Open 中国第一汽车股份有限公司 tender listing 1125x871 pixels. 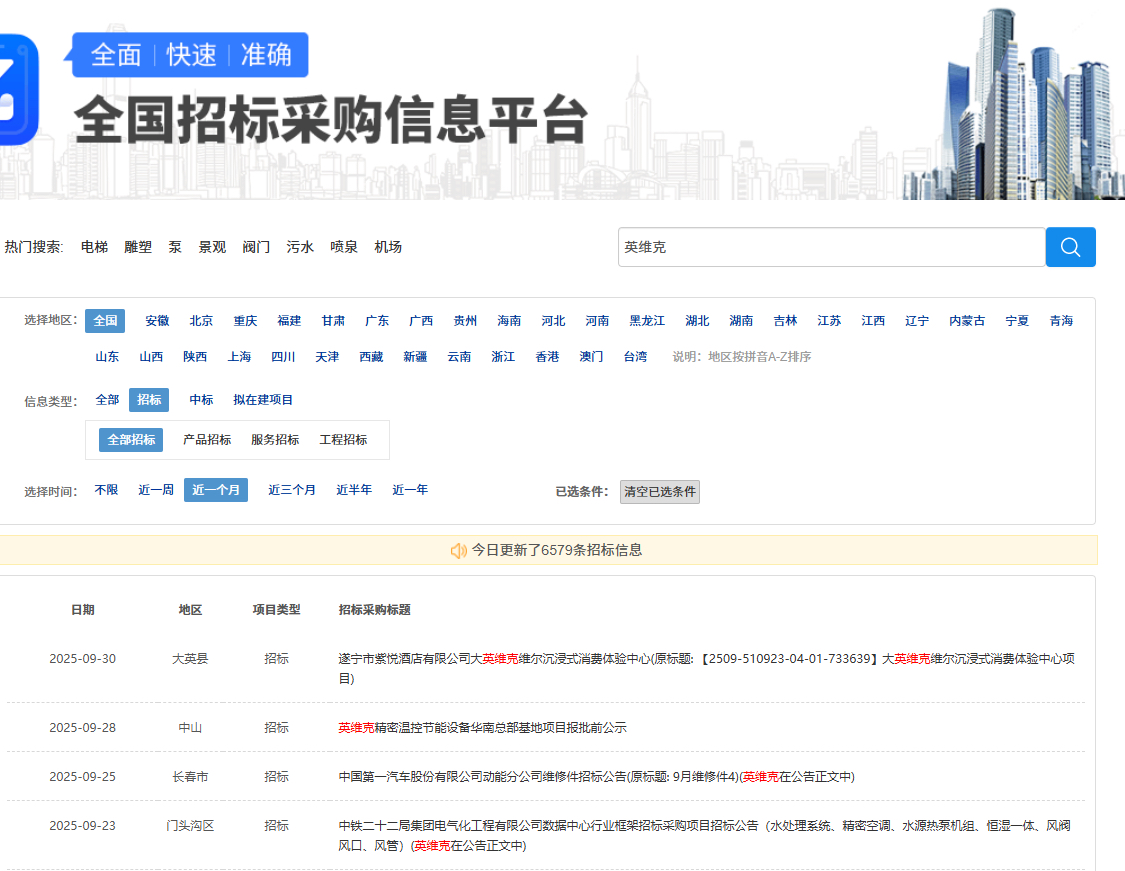pos(596,777)
